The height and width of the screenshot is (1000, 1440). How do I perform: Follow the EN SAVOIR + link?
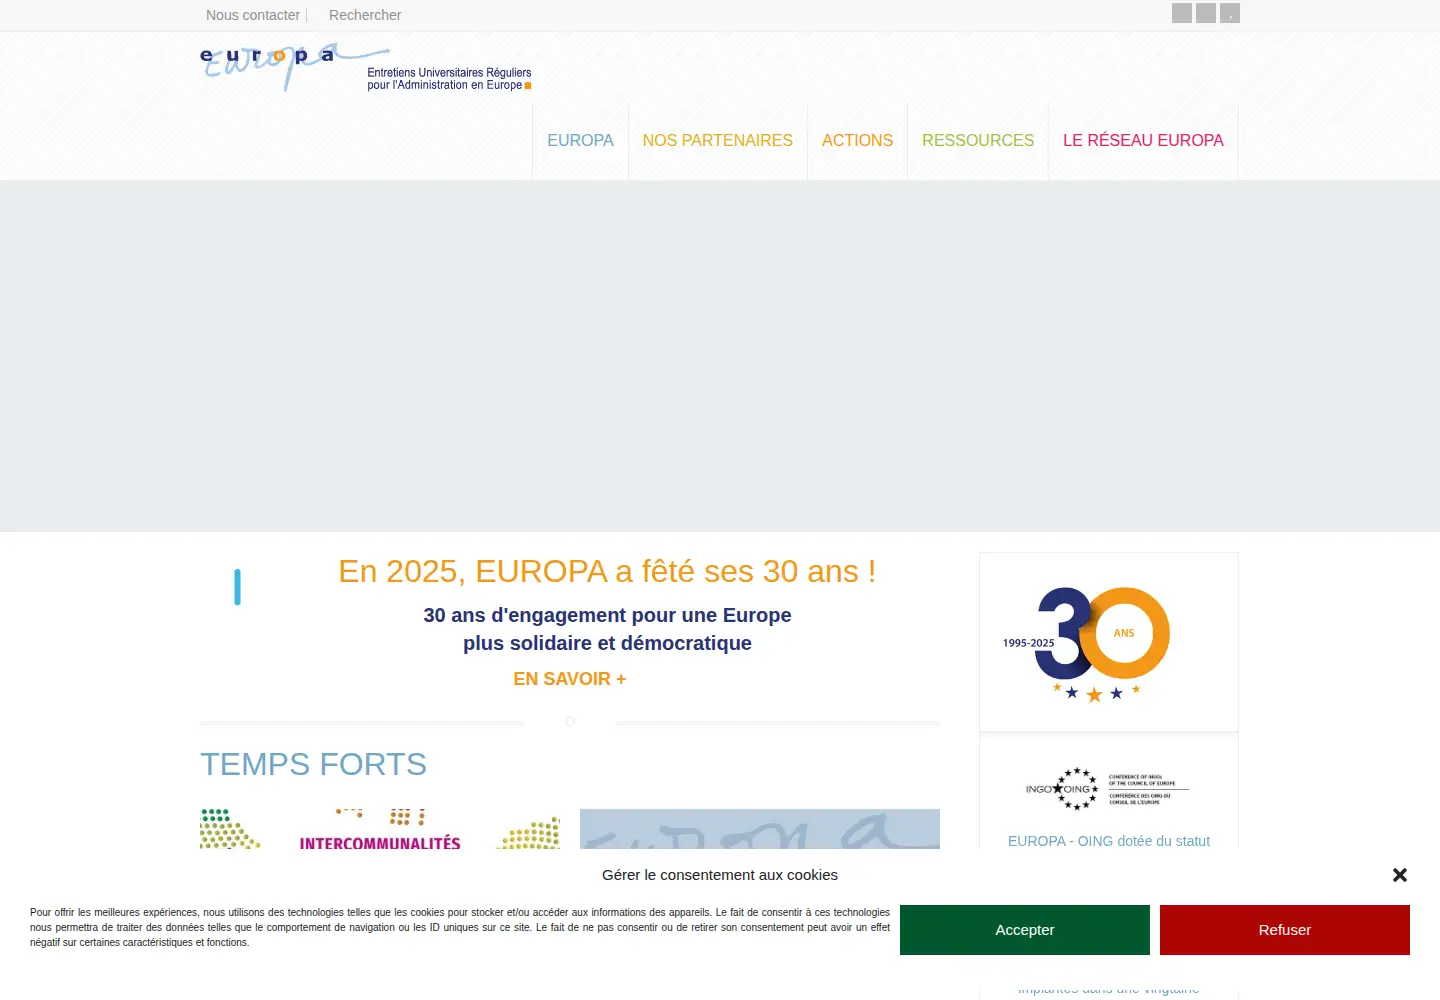570,679
